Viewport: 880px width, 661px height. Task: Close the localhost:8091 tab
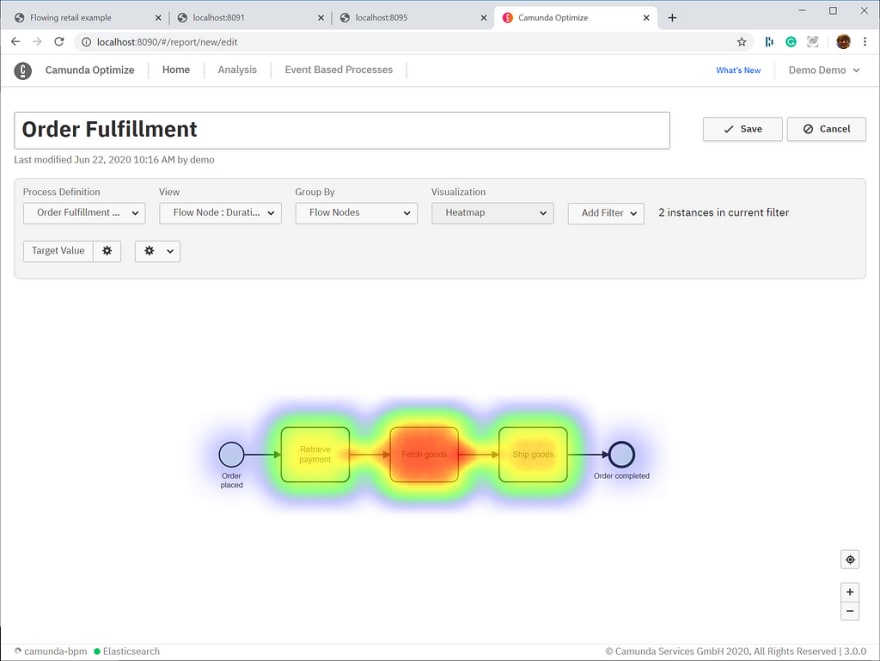tap(321, 18)
